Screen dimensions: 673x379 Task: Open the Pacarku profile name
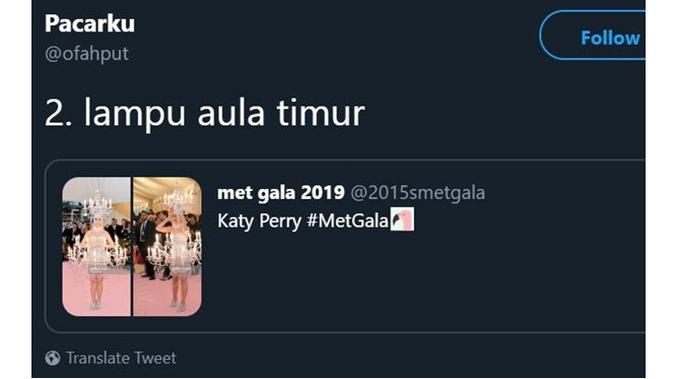(90, 23)
